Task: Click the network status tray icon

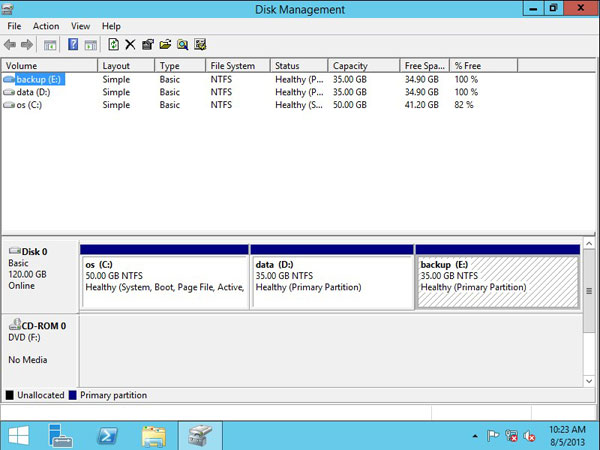Action: [x=511, y=435]
